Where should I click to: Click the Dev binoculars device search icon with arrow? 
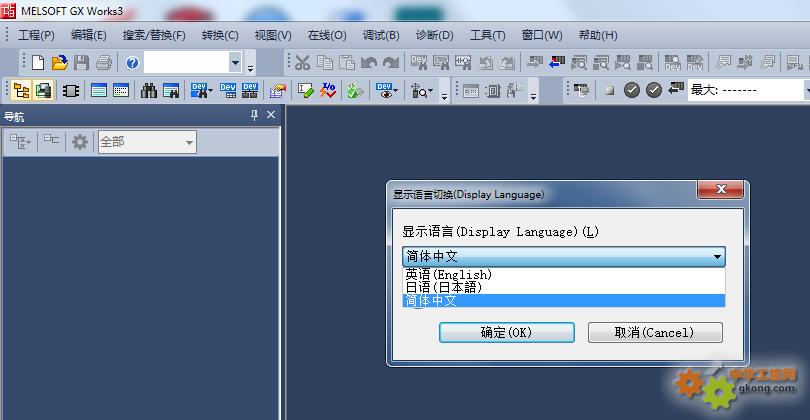click(201, 91)
